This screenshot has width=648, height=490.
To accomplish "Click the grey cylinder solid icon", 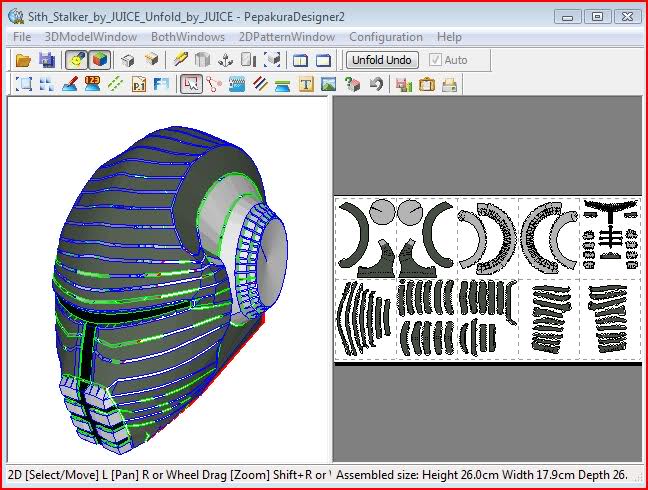I will point(202,60).
